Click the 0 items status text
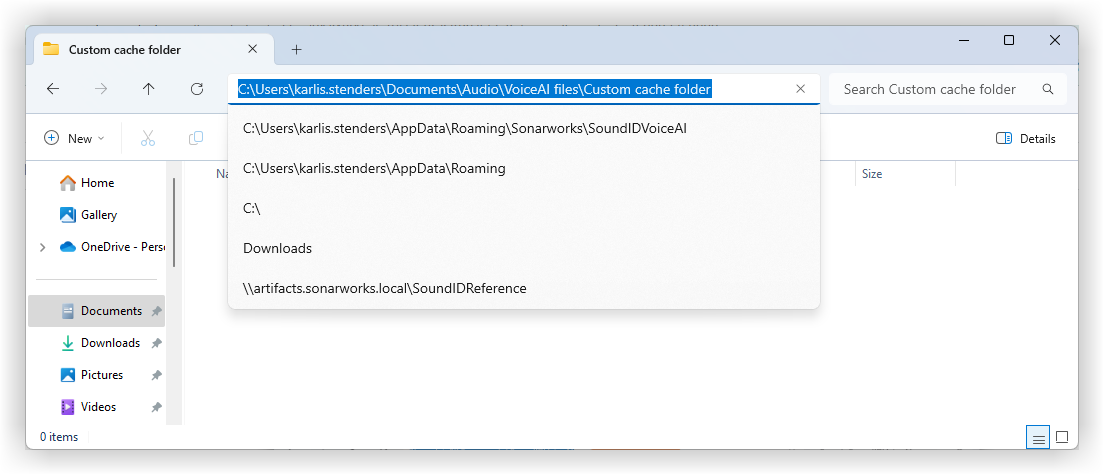 [59, 437]
